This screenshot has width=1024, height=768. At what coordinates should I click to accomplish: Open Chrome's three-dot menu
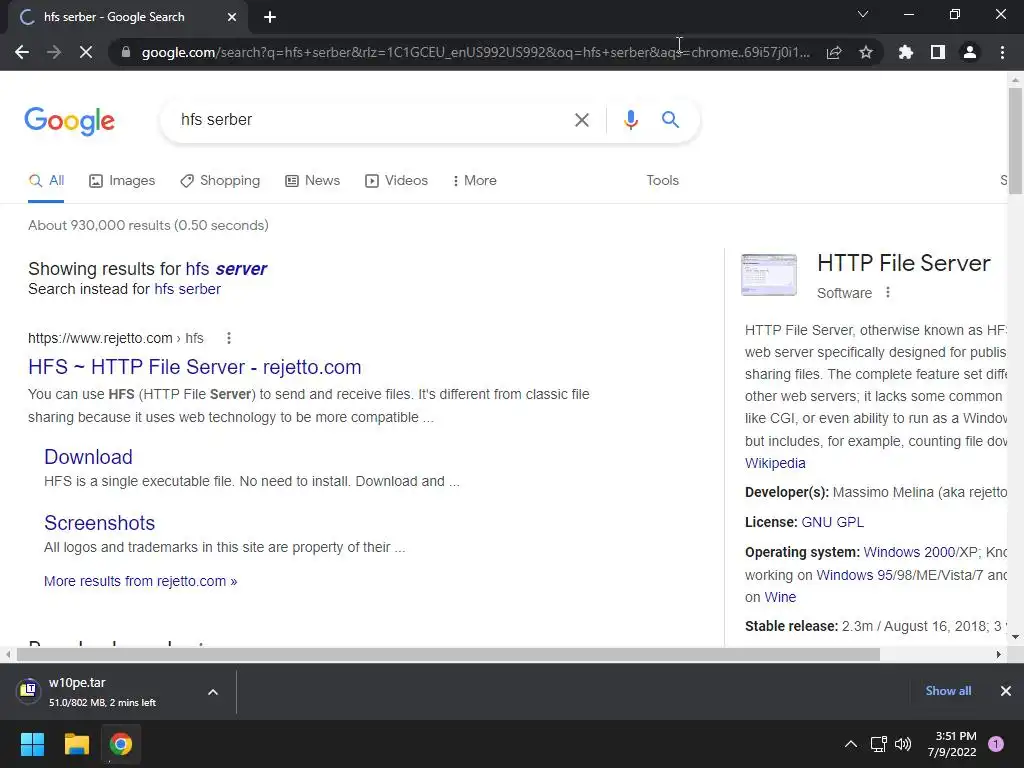coord(1002,52)
